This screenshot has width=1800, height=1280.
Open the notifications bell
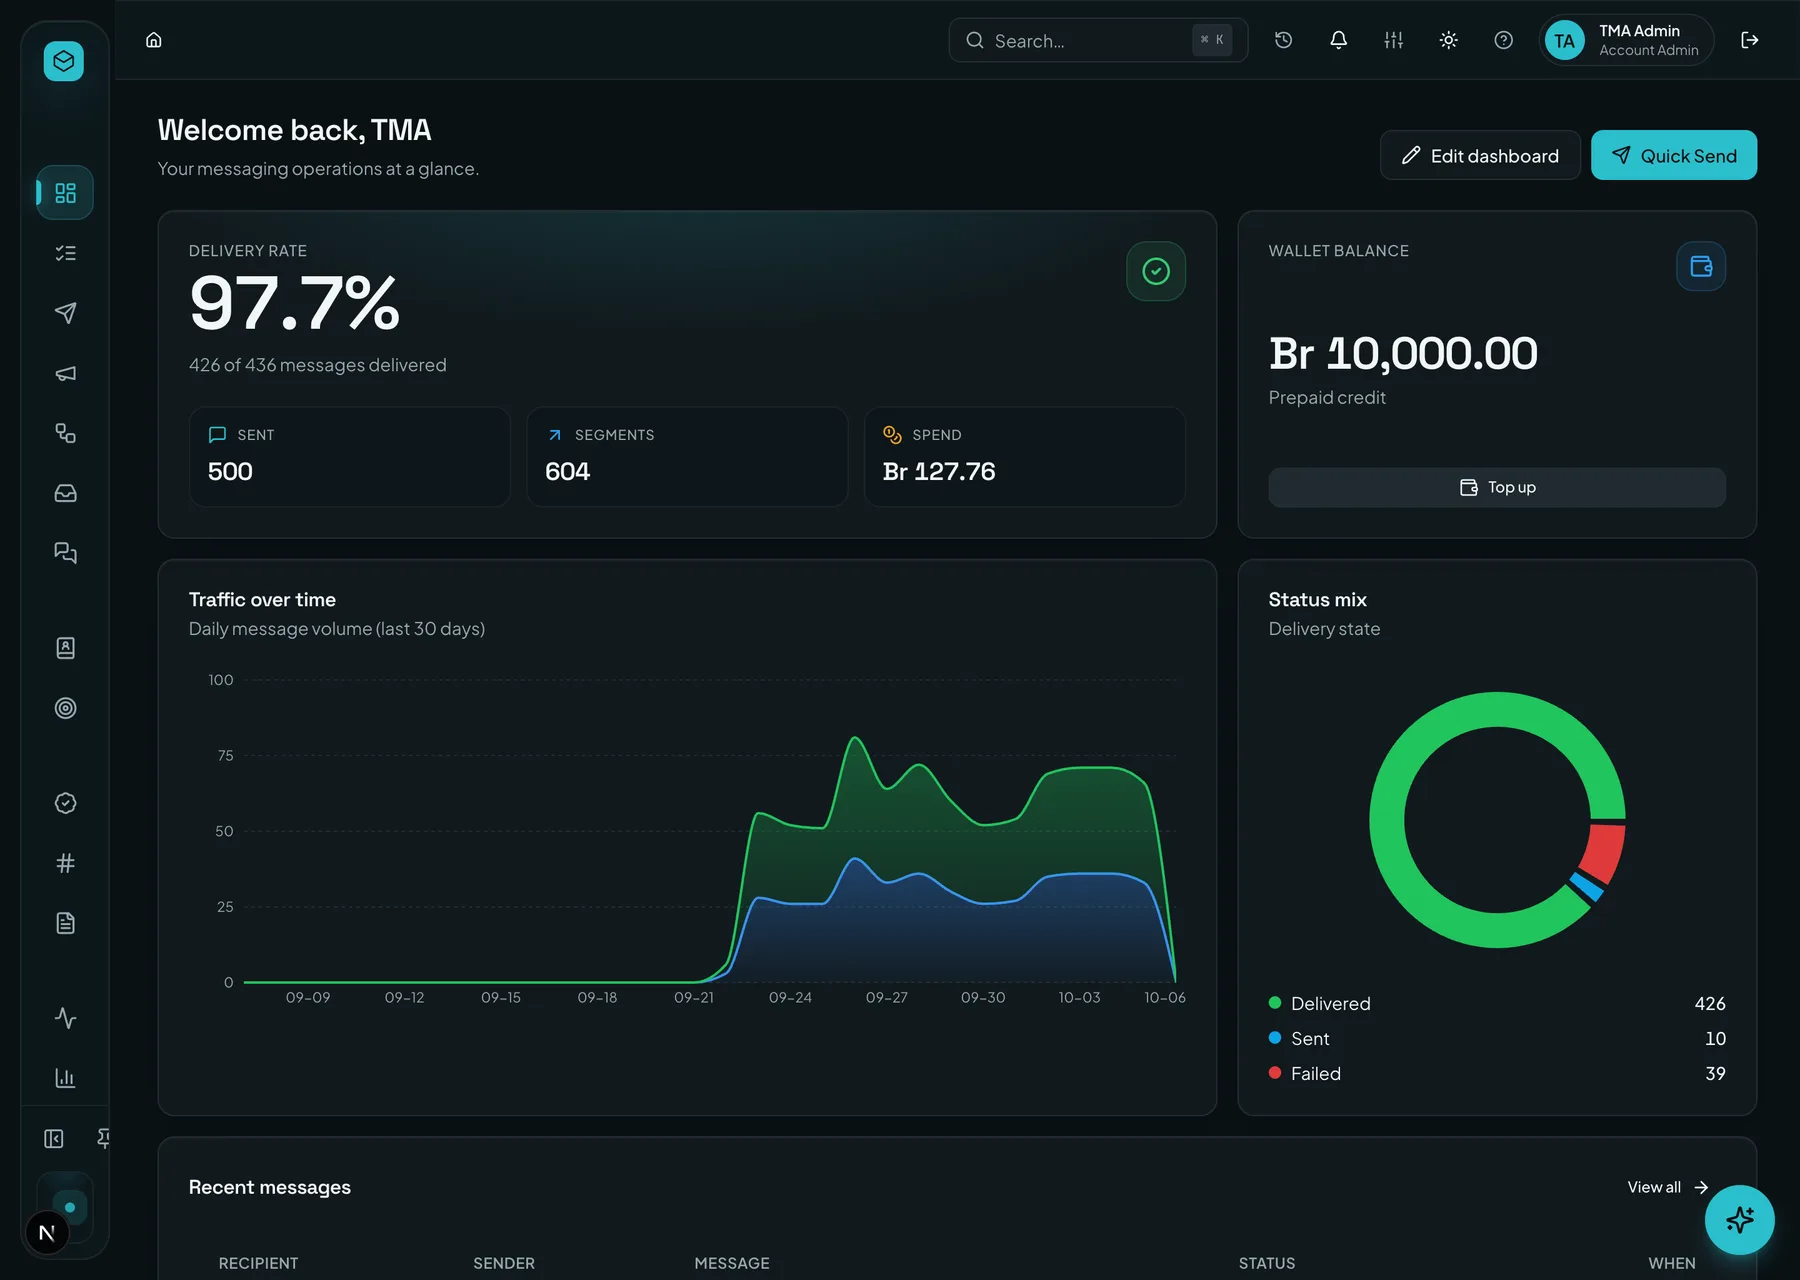click(1339, 40)
